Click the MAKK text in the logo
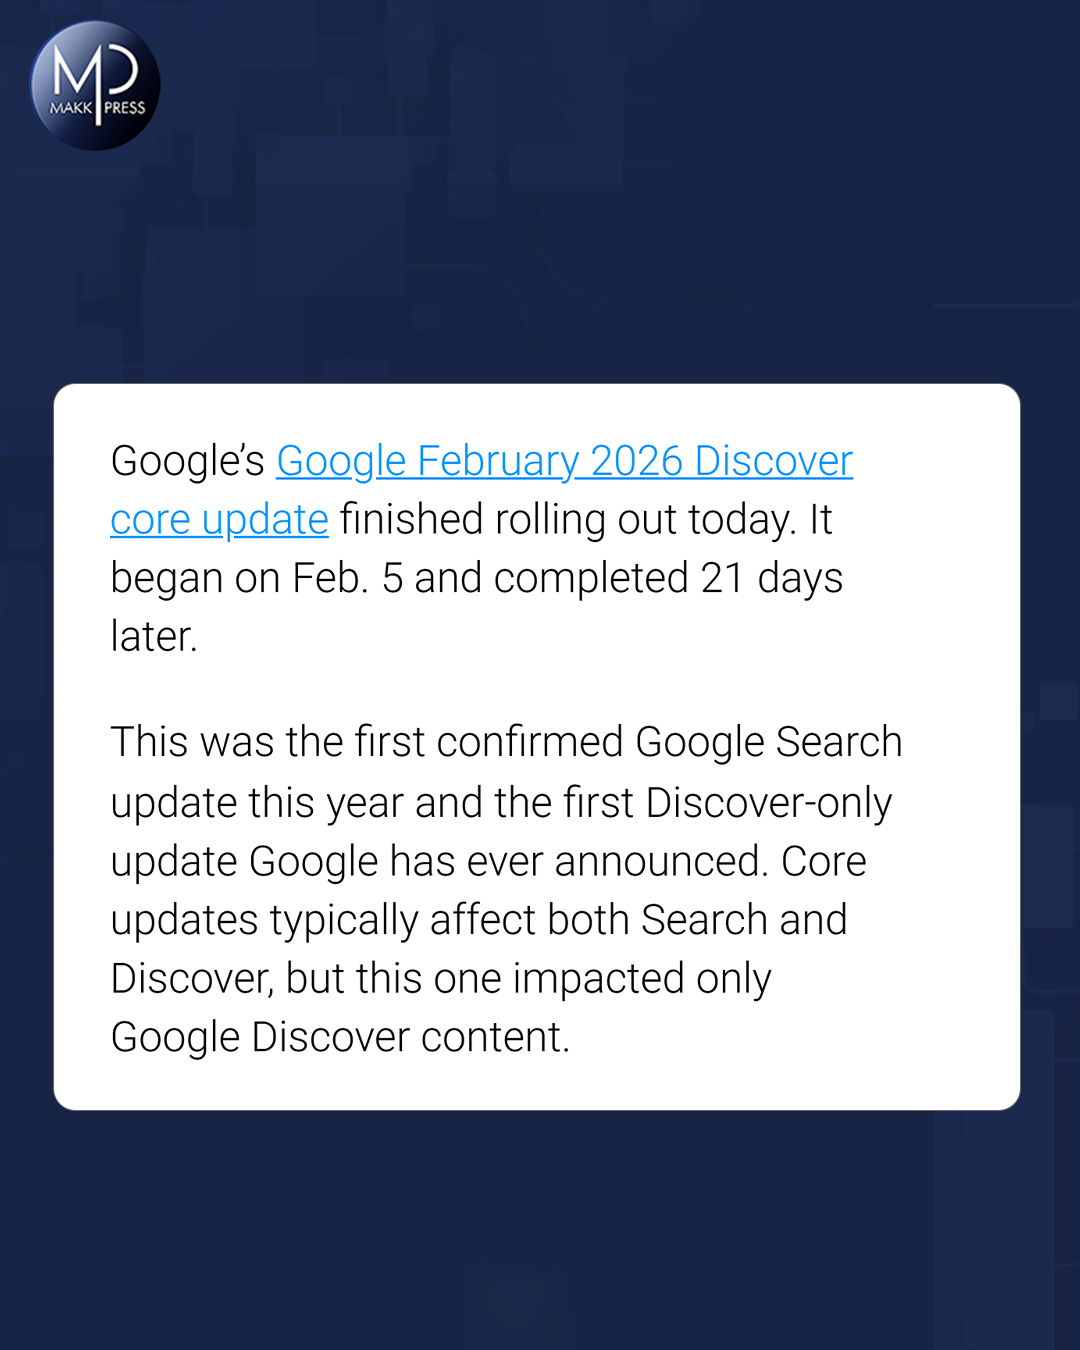 (71, 108)
